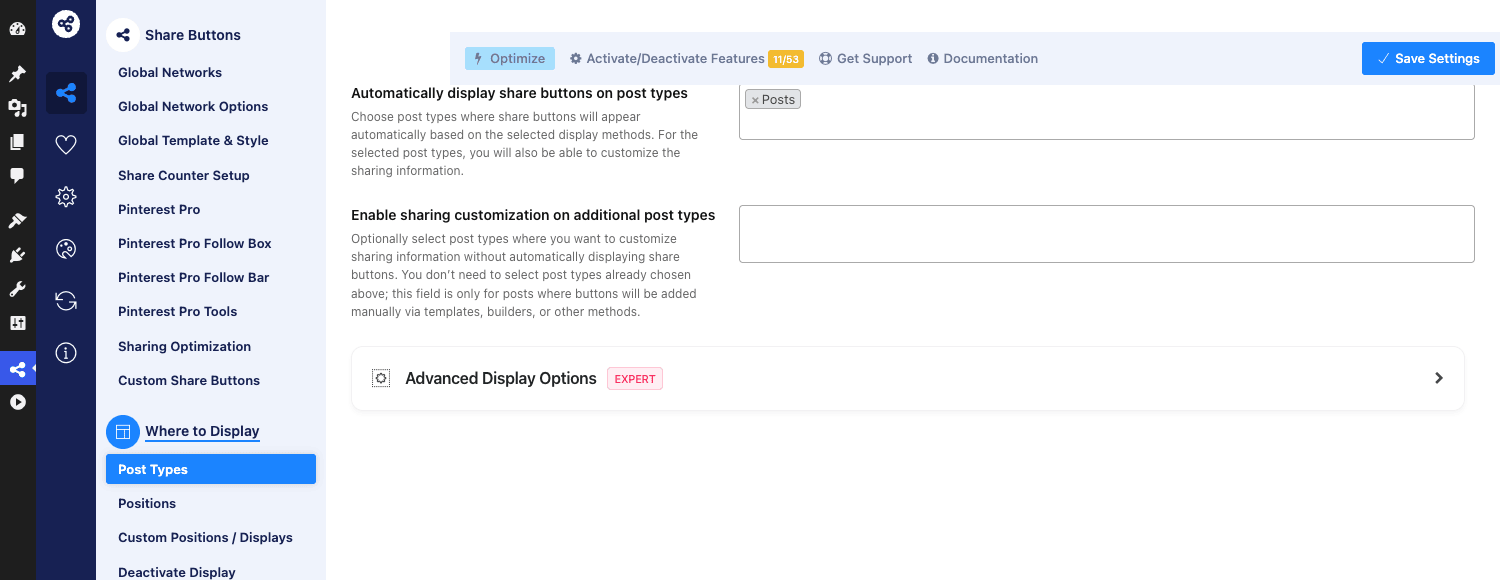Expand the Advanced Display Options chevron
The image size is (1500, 580).
[x=1439, y=378]
